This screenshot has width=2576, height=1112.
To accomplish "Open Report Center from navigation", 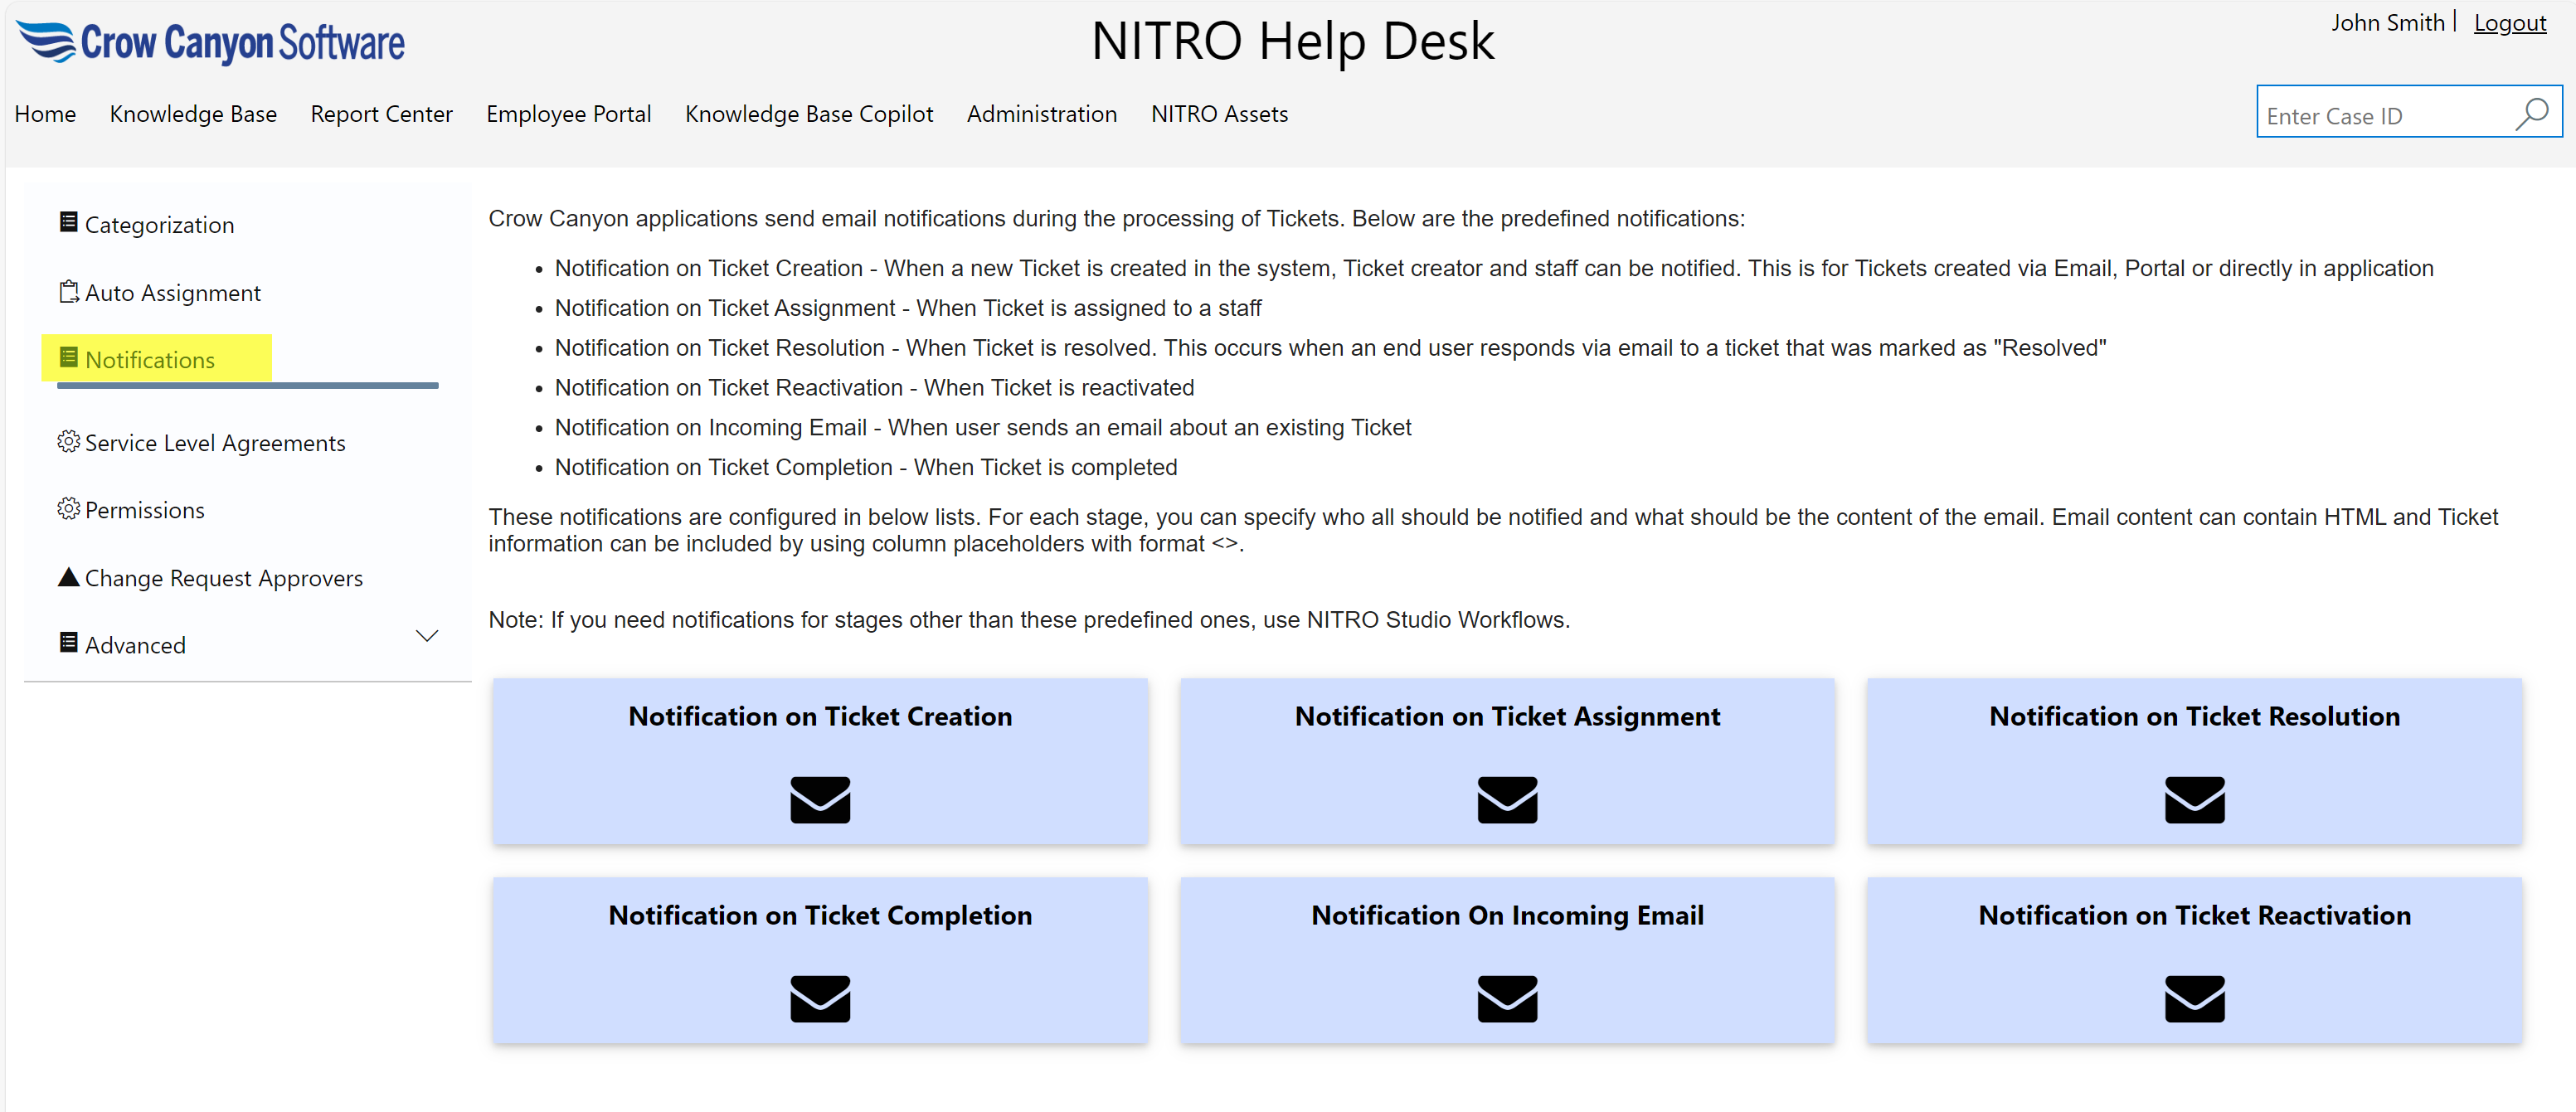I will pos(381,114).
